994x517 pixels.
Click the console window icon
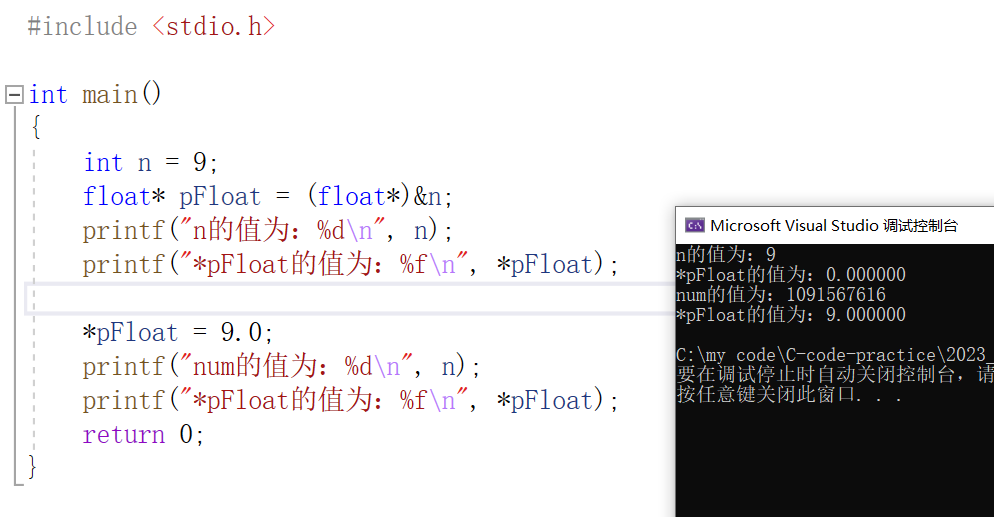coord(695,226)
